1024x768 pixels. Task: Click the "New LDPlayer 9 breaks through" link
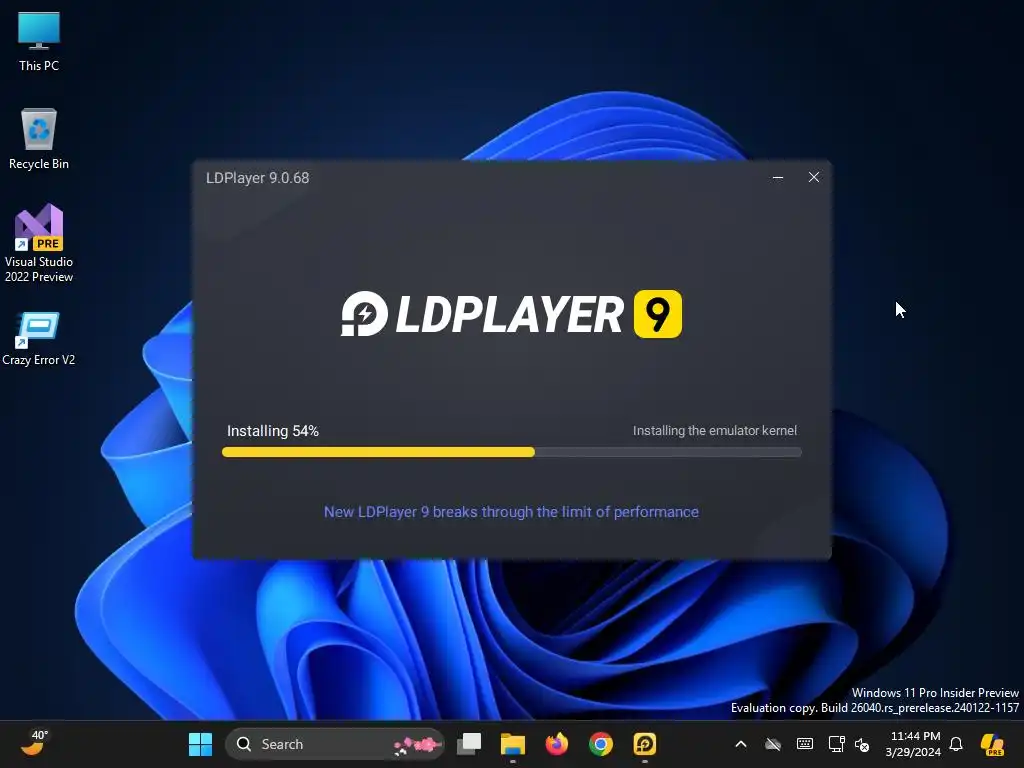[511, 512]
